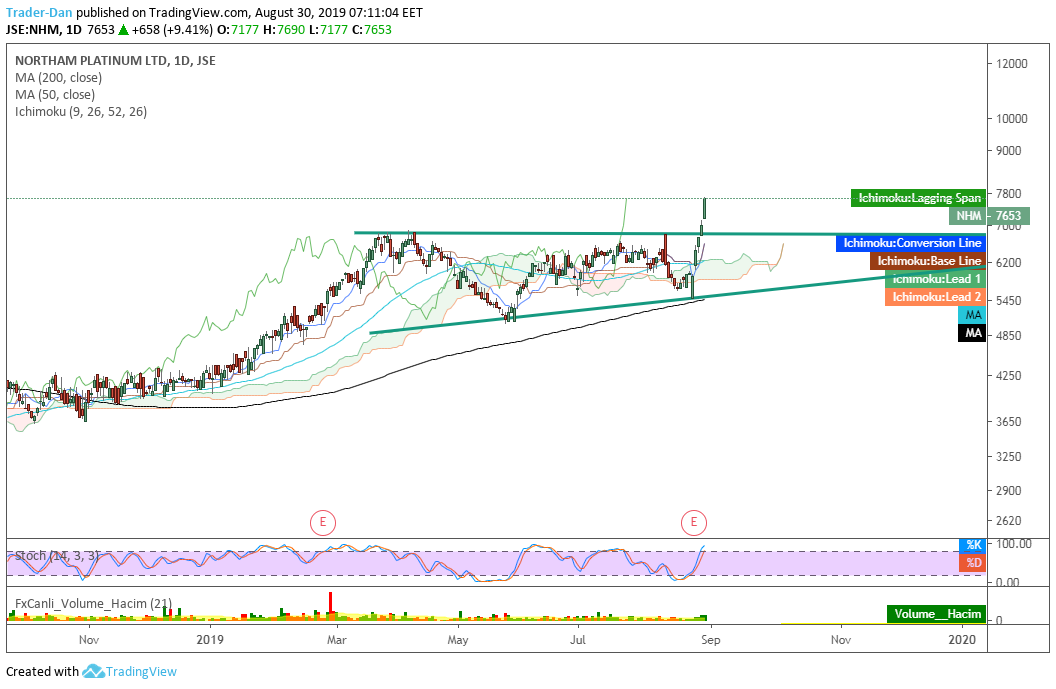Select the Ichimoku:Lead 2 label

click(935, 297)
